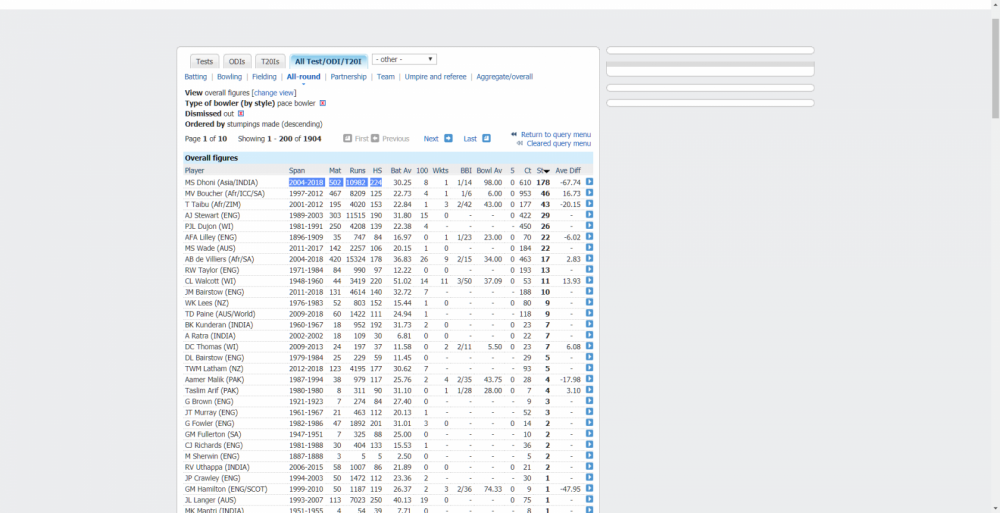Image resolution: width=1000 pixels, height=513 pixels.
Task: Click the Ave Diff column header
Action: tap(568, 171)
